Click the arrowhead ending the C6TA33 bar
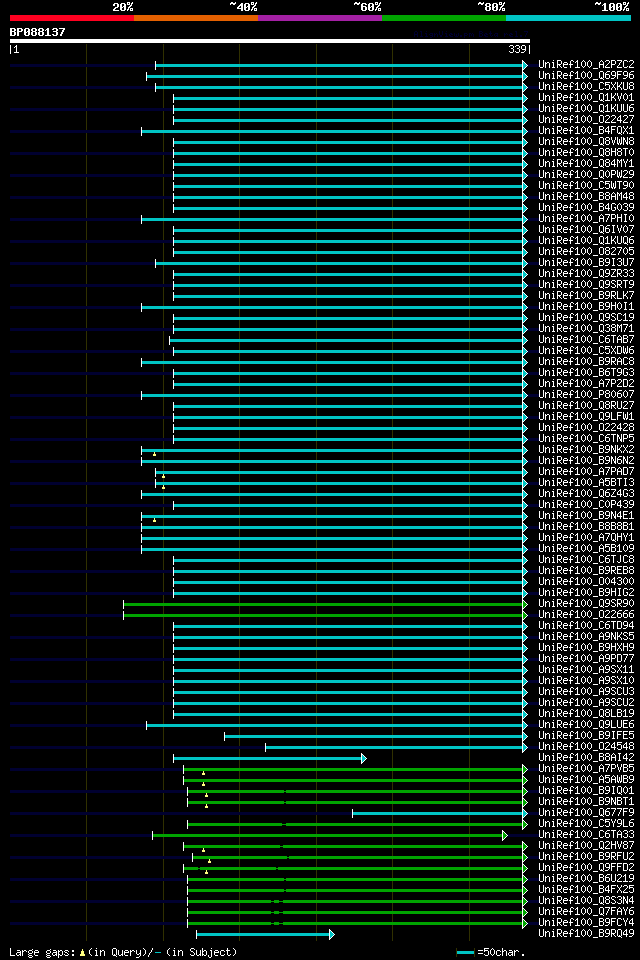 pyautogui.click(x=505, y=836)
